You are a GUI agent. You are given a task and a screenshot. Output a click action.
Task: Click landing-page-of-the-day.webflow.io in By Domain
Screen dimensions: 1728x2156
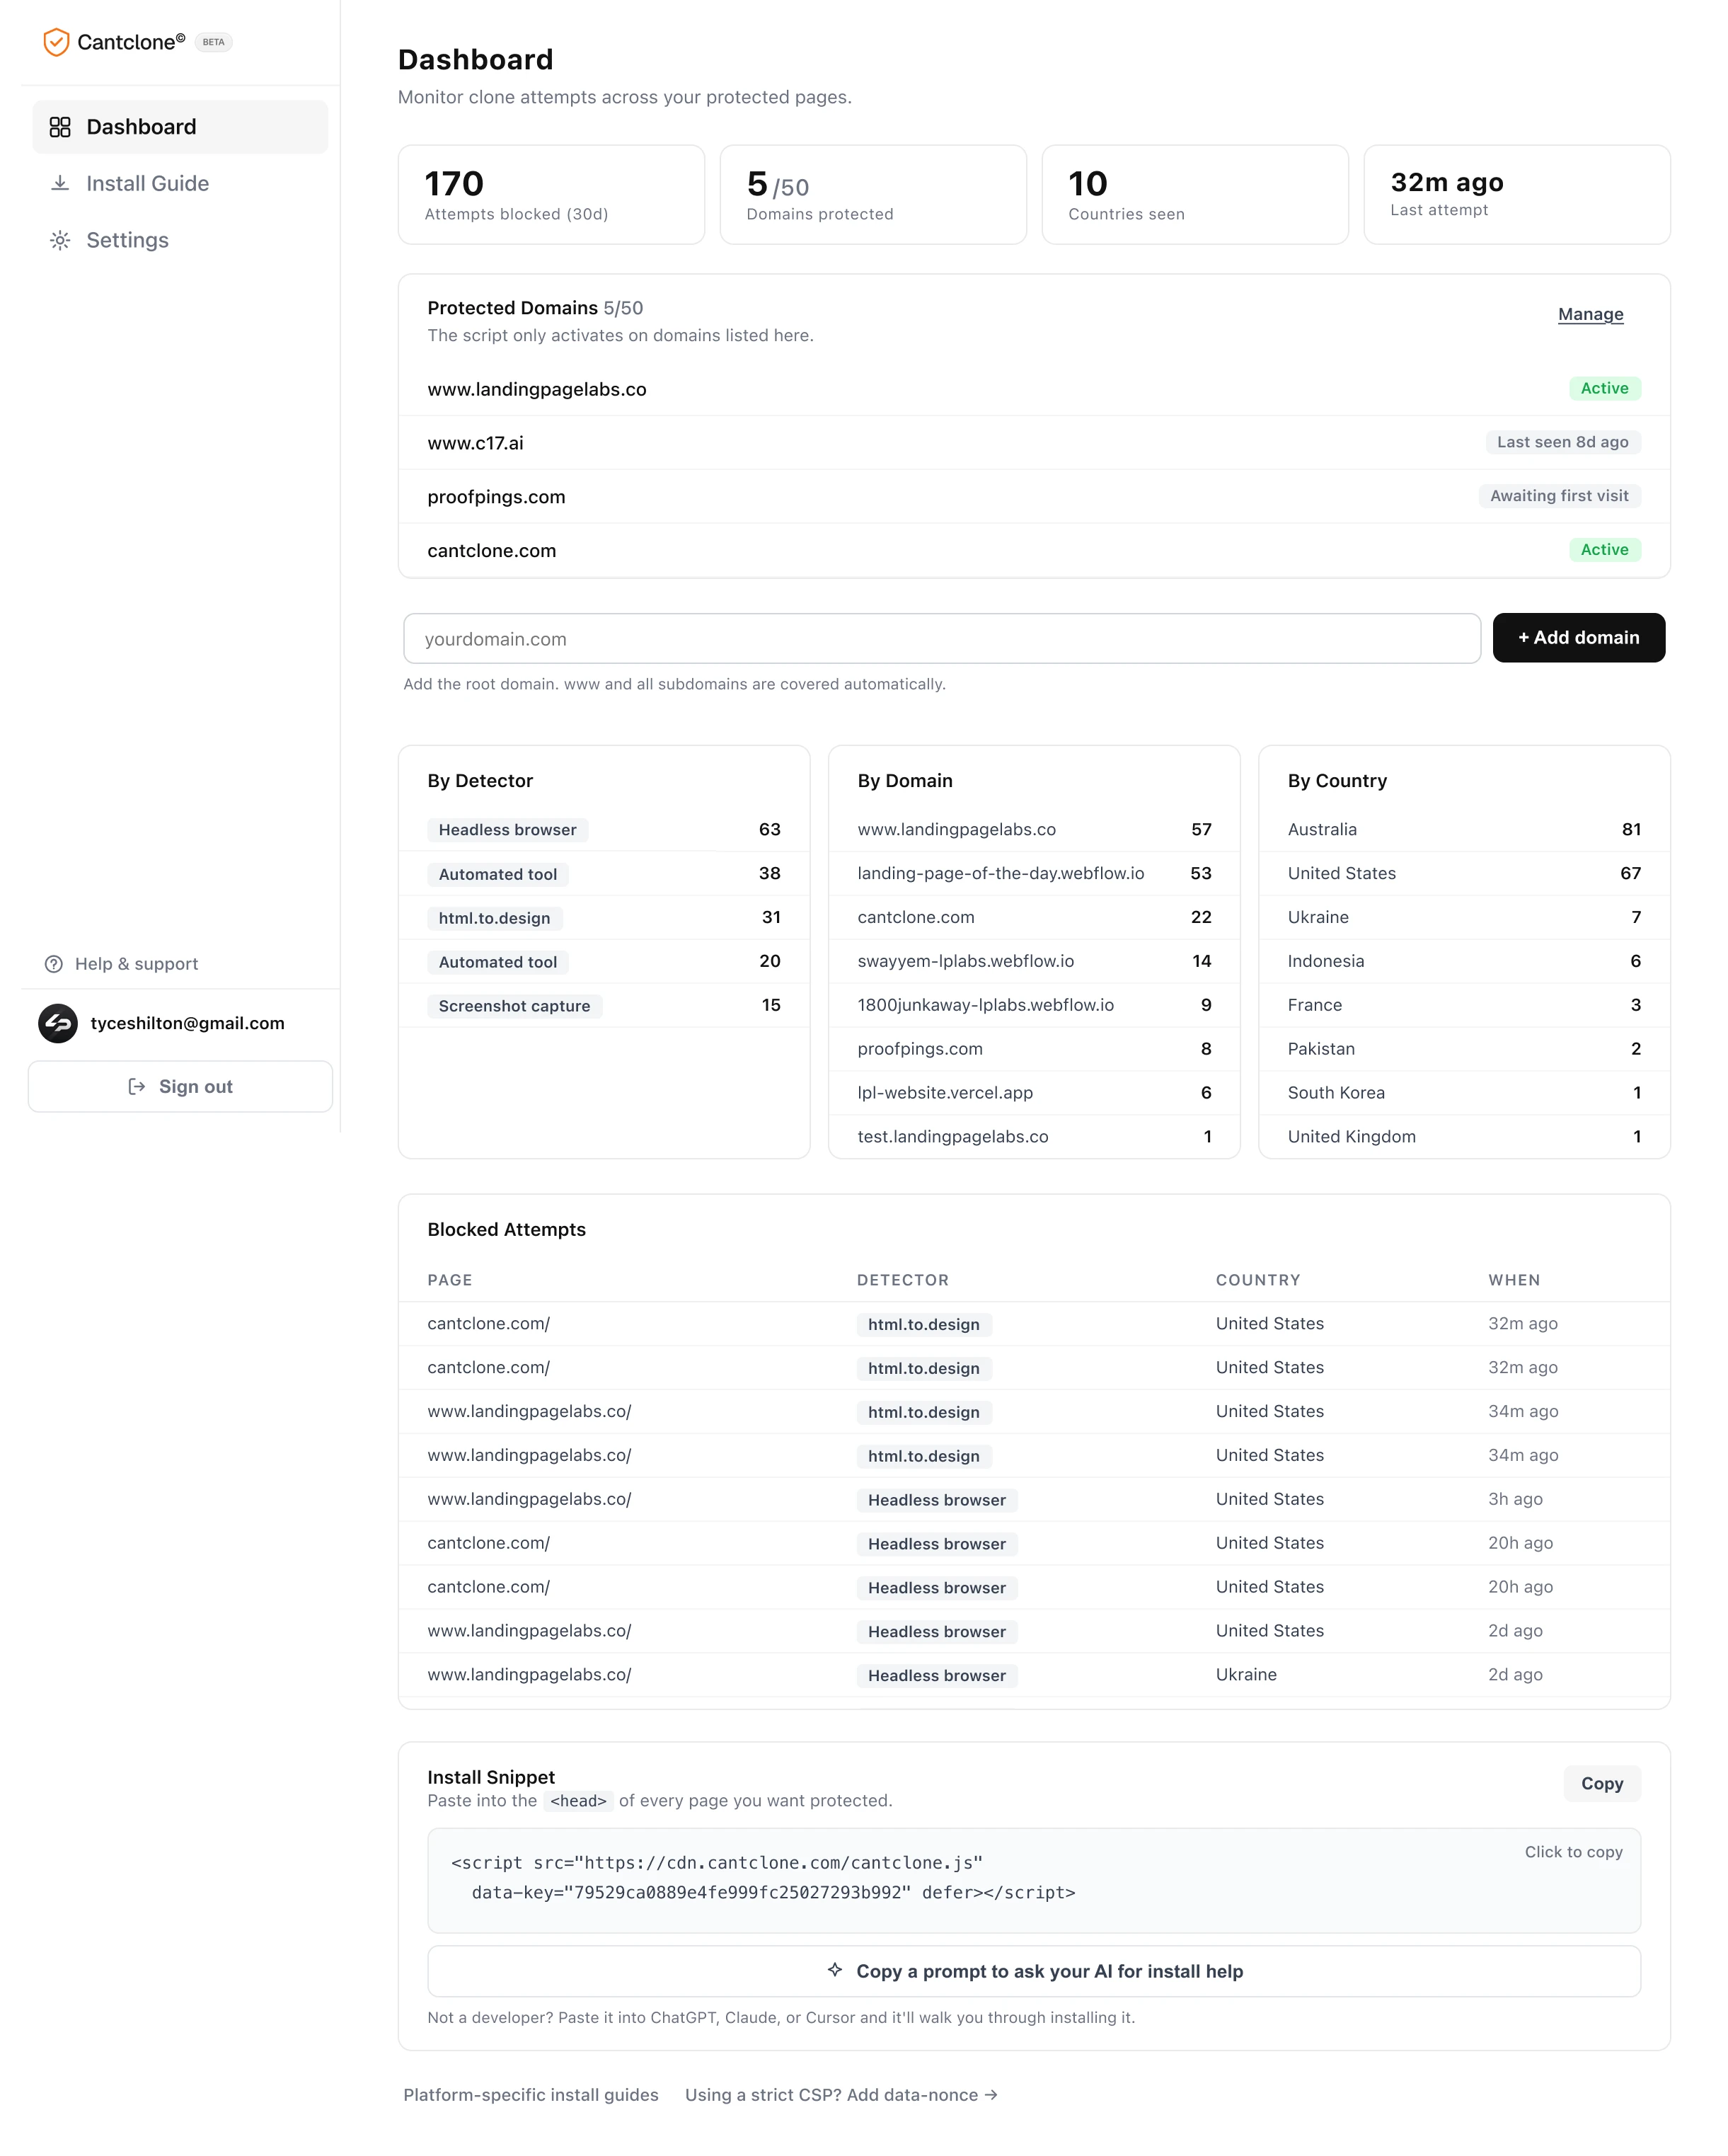click(1000, 873)
